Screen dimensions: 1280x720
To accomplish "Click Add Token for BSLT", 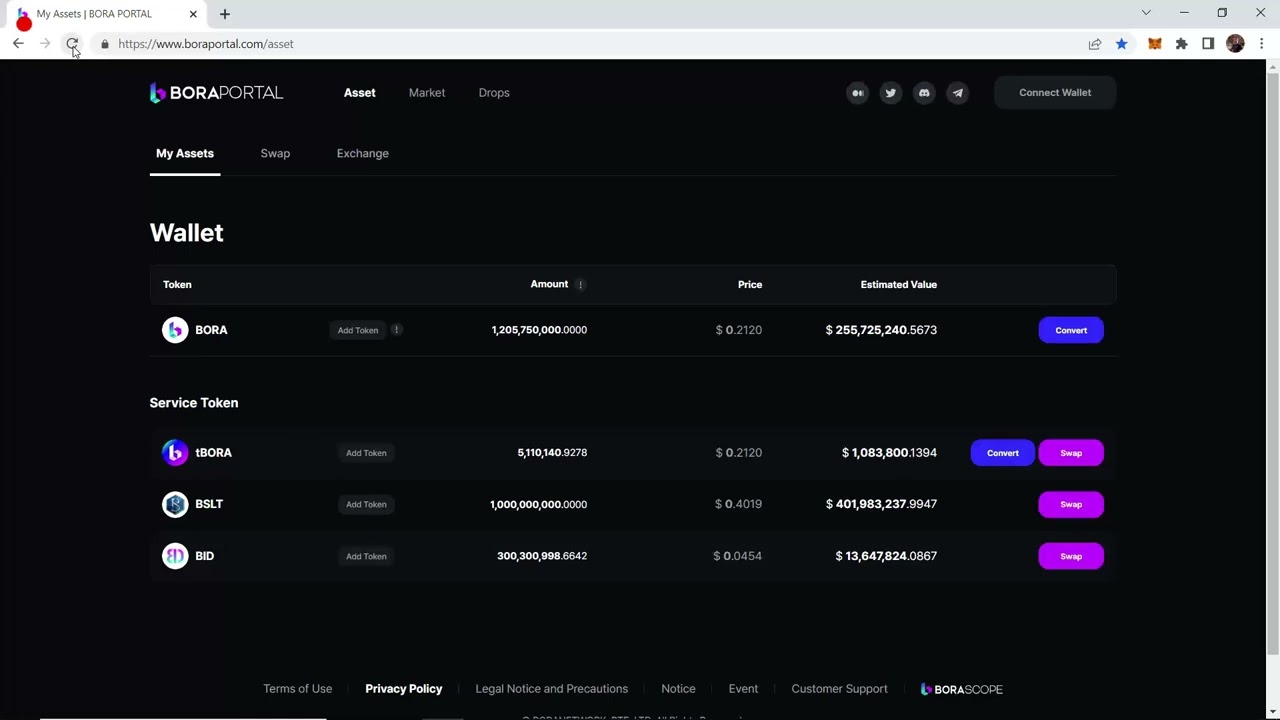I will point(366,505).
